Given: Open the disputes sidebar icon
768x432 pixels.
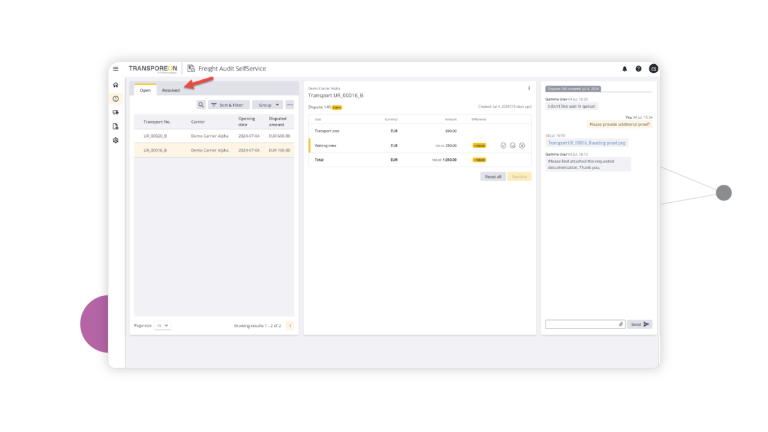Looking at the screenshot, I should [x=116, y=99].
